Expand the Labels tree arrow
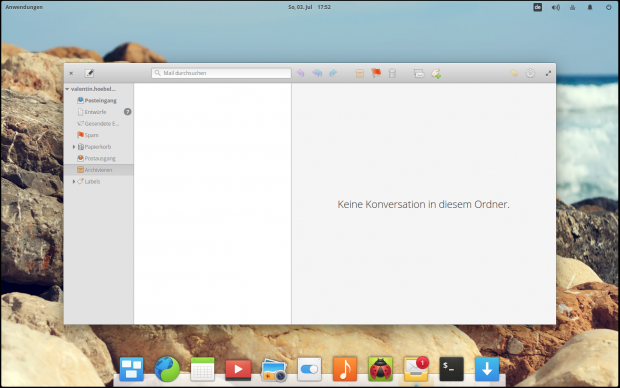This screenshot has height=388, width=620. [74, 182]
